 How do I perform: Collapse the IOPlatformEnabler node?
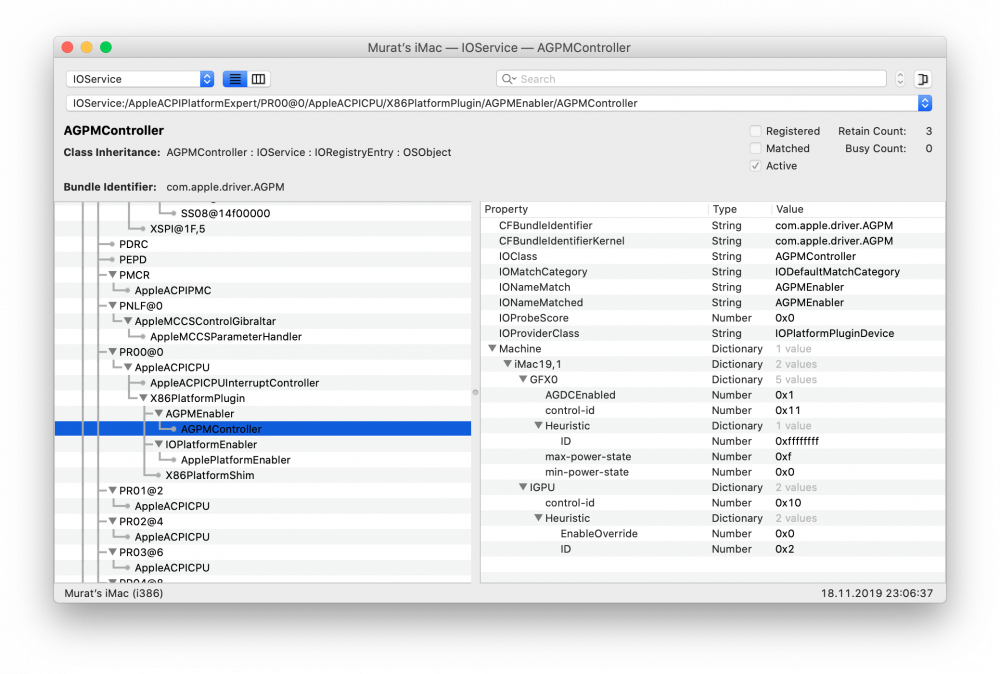coord(158,444)
